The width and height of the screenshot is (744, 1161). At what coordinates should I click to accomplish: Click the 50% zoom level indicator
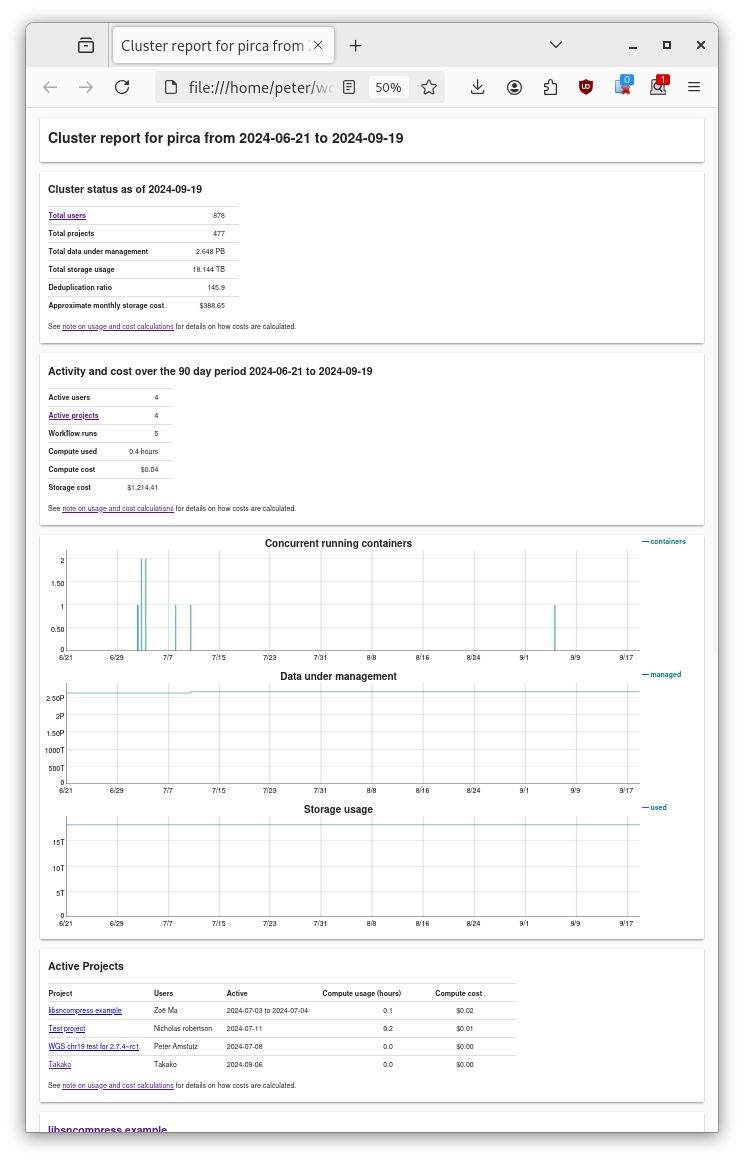tap(388, 87)
